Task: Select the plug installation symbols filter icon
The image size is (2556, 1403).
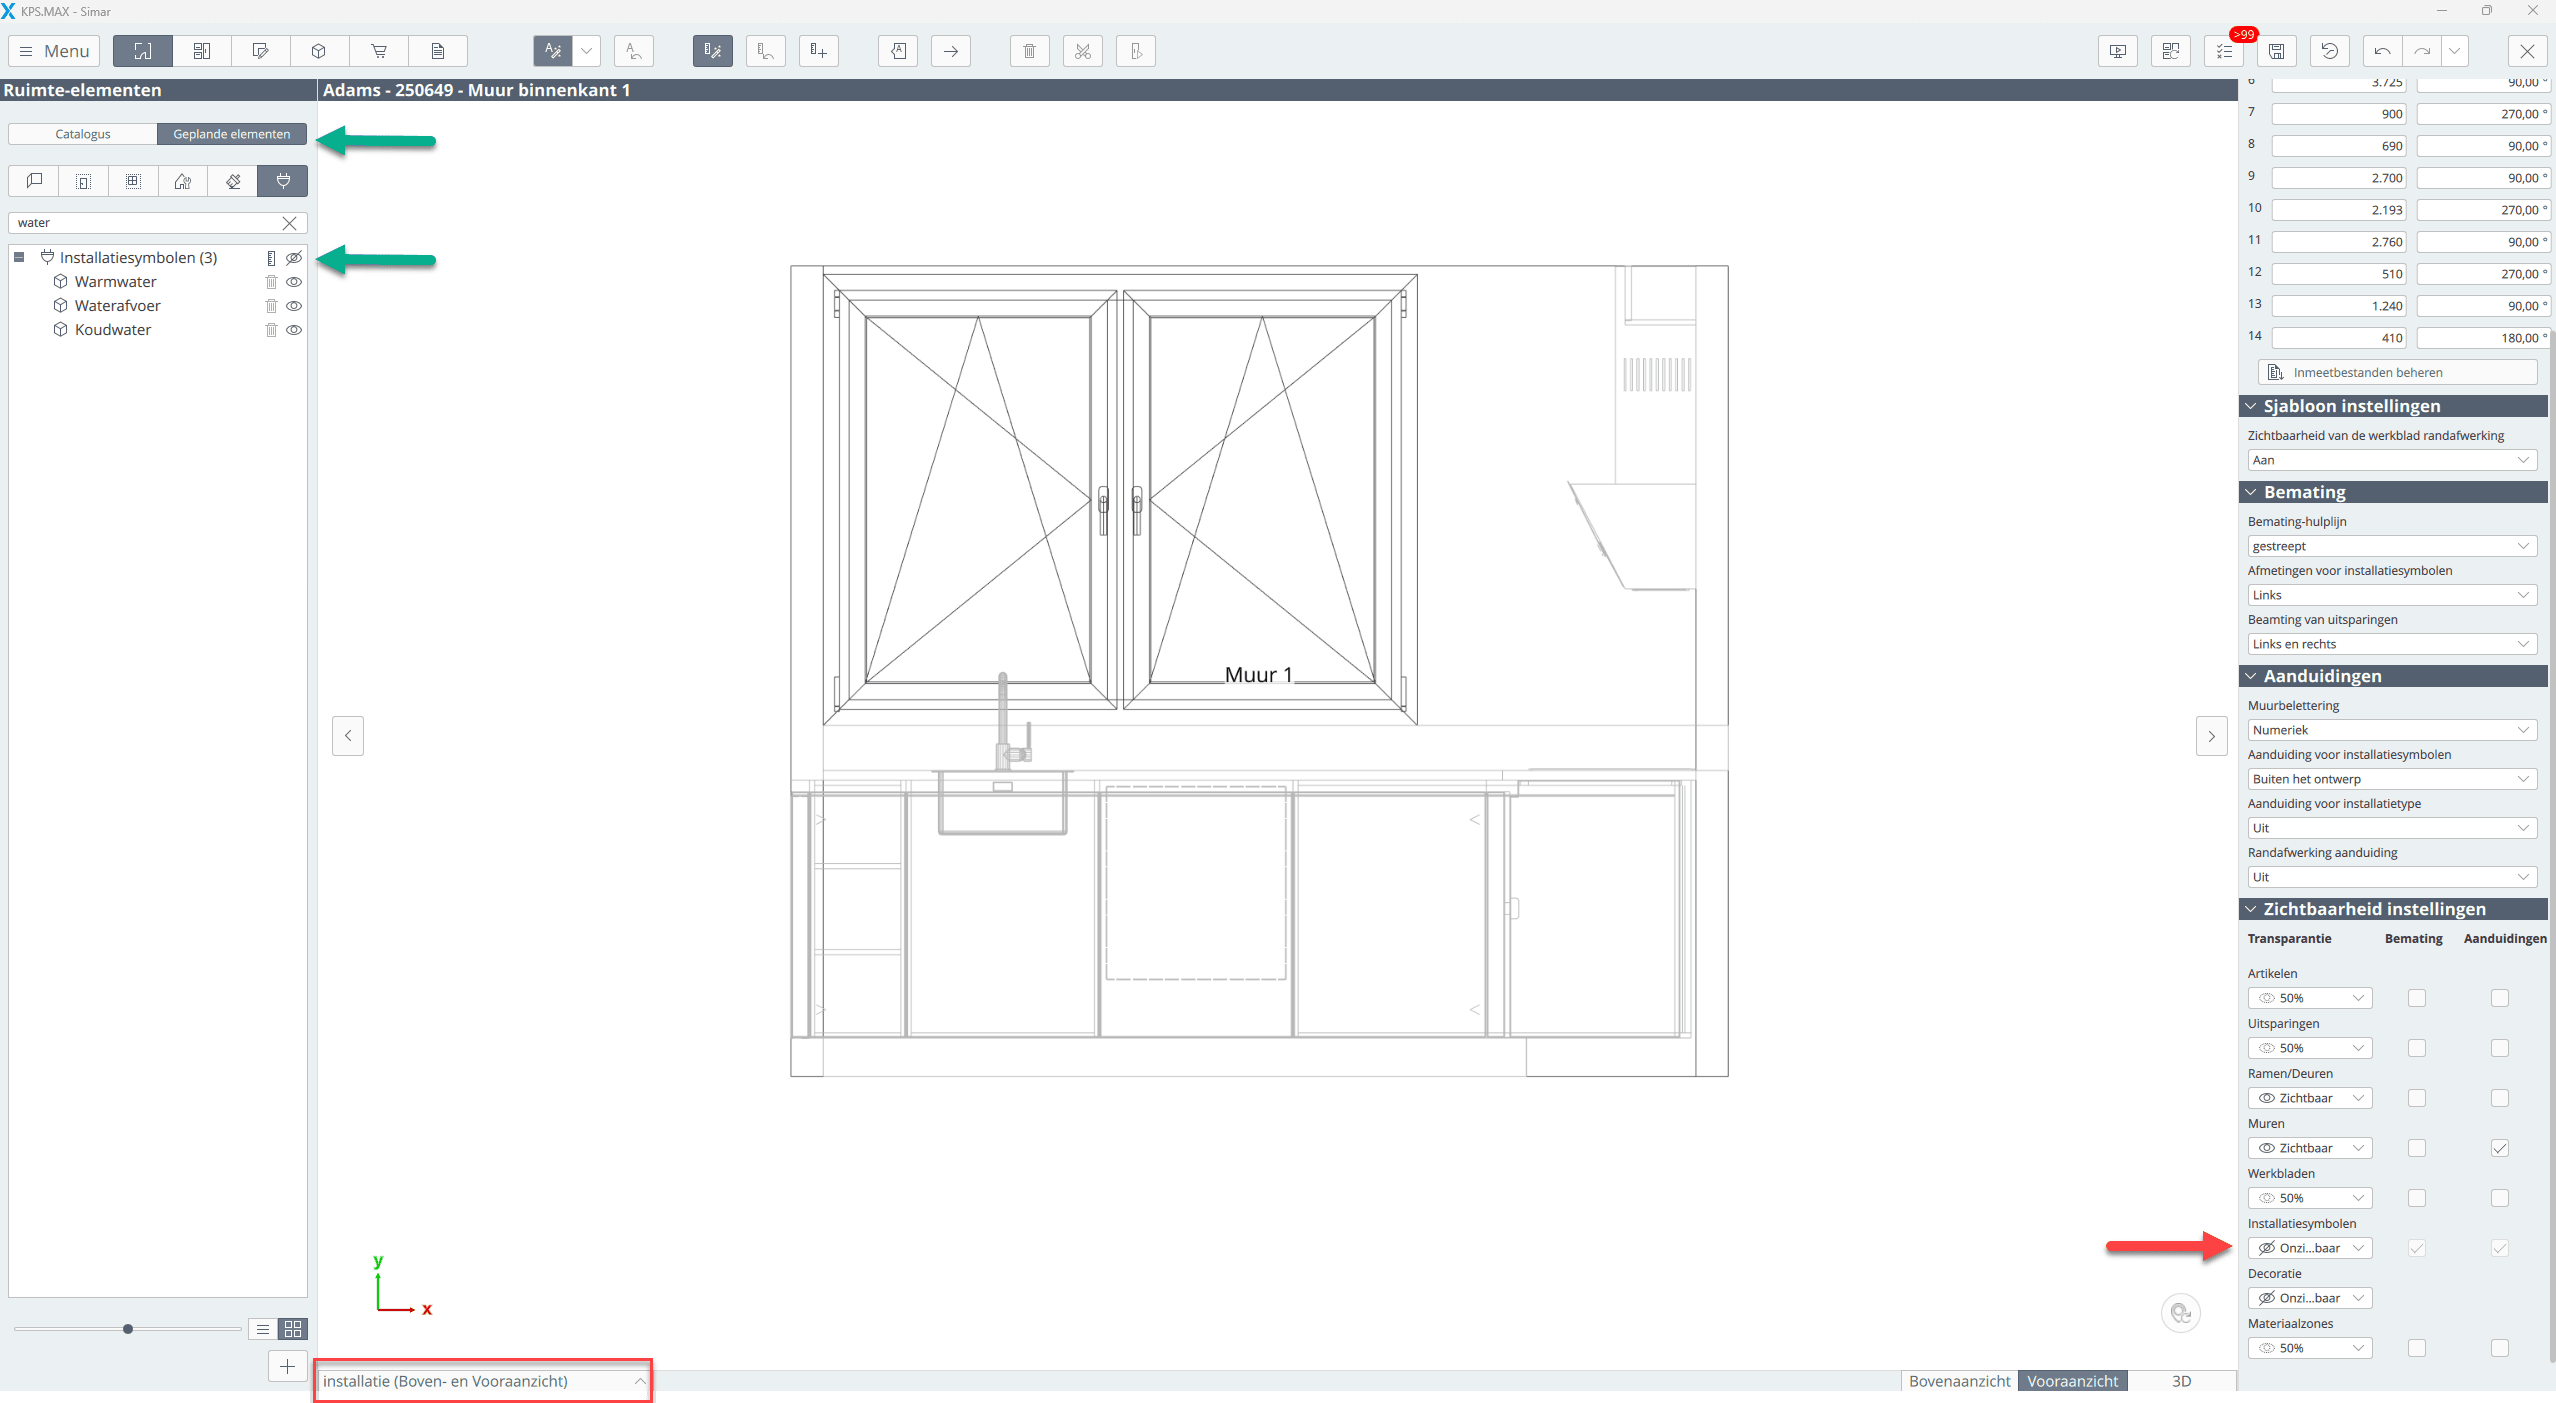Action: coord(283,181)
